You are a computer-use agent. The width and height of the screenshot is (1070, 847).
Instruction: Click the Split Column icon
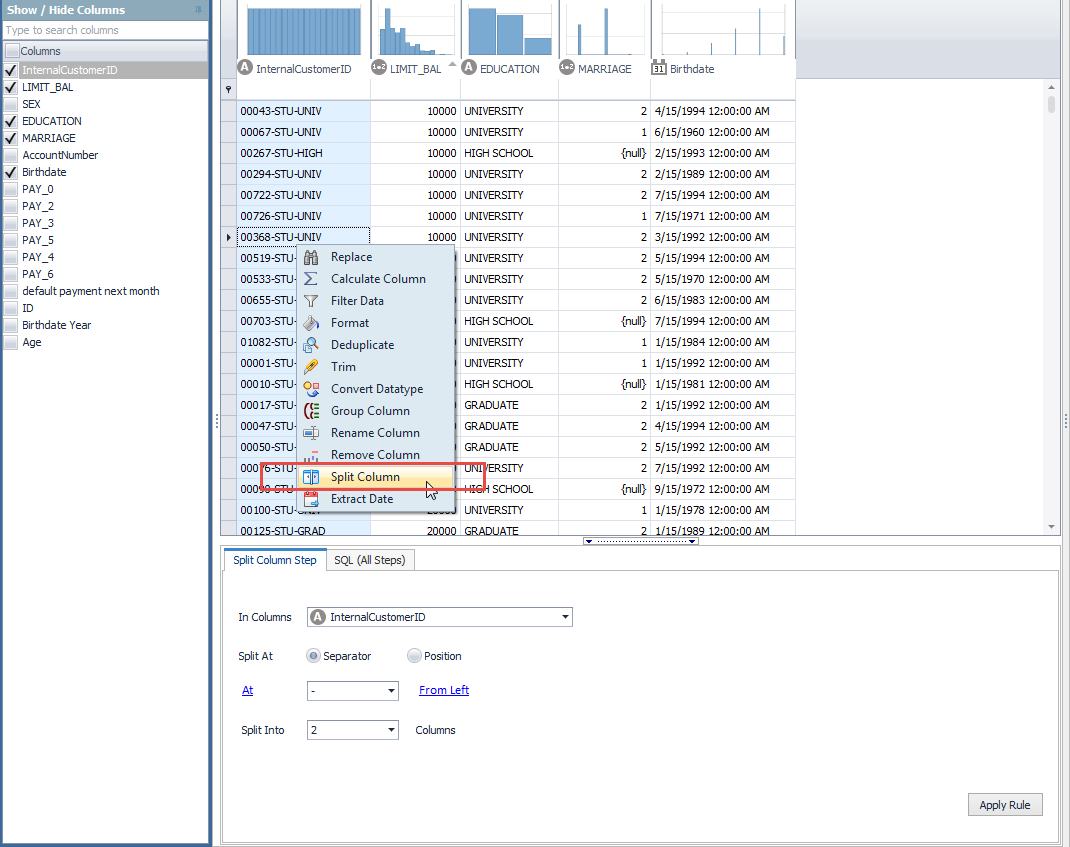[311, 477]
